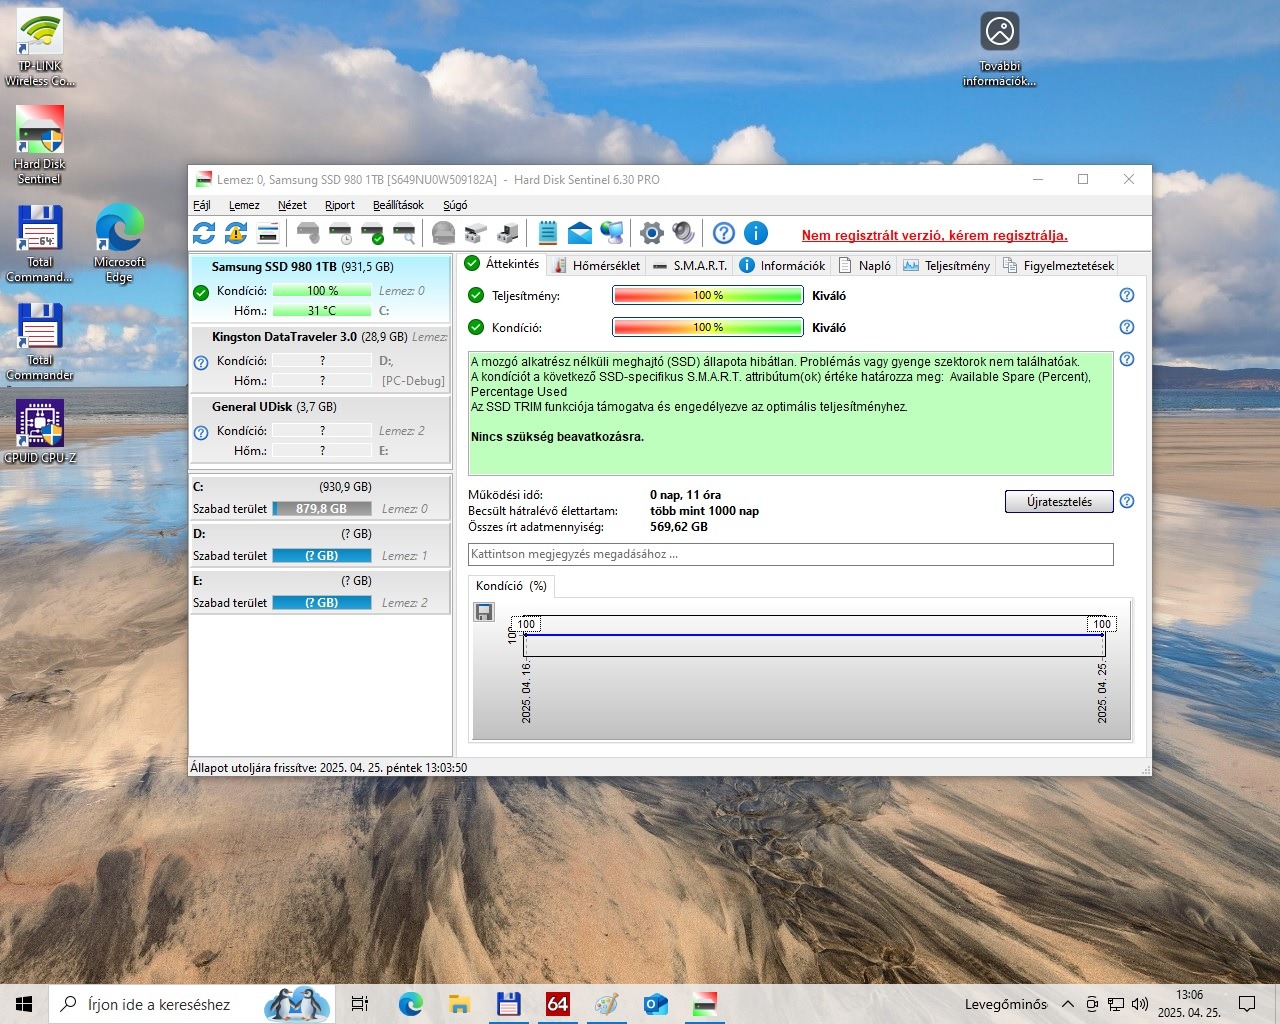Open the Lemez menu

click(244, 205)
